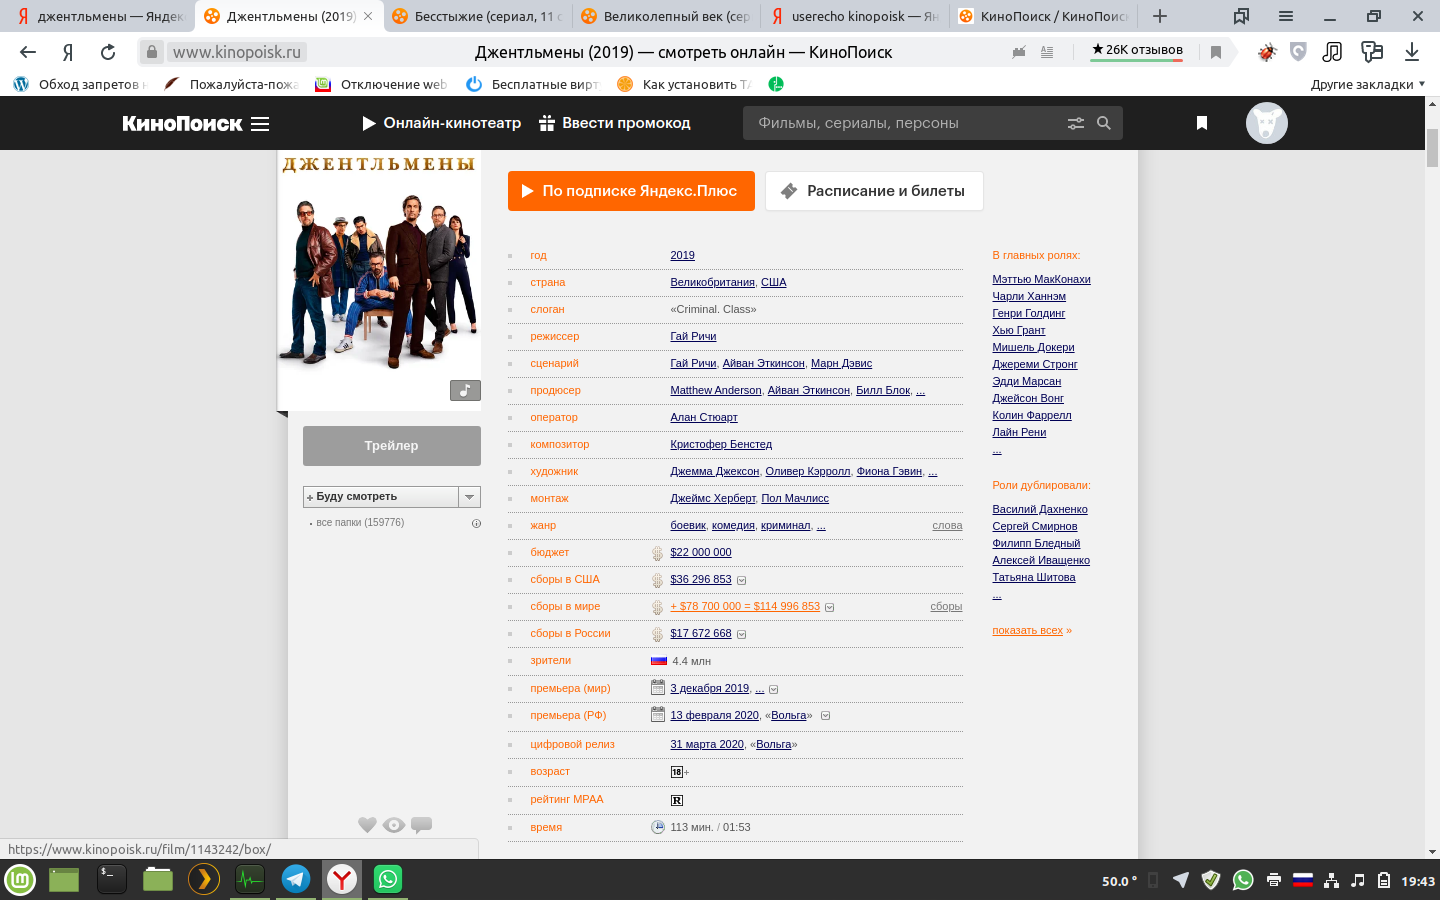Open the keyboard layout Russian flag tray icon
1440x900 pixels.
pyautogui.click(x=1302, y=880)
